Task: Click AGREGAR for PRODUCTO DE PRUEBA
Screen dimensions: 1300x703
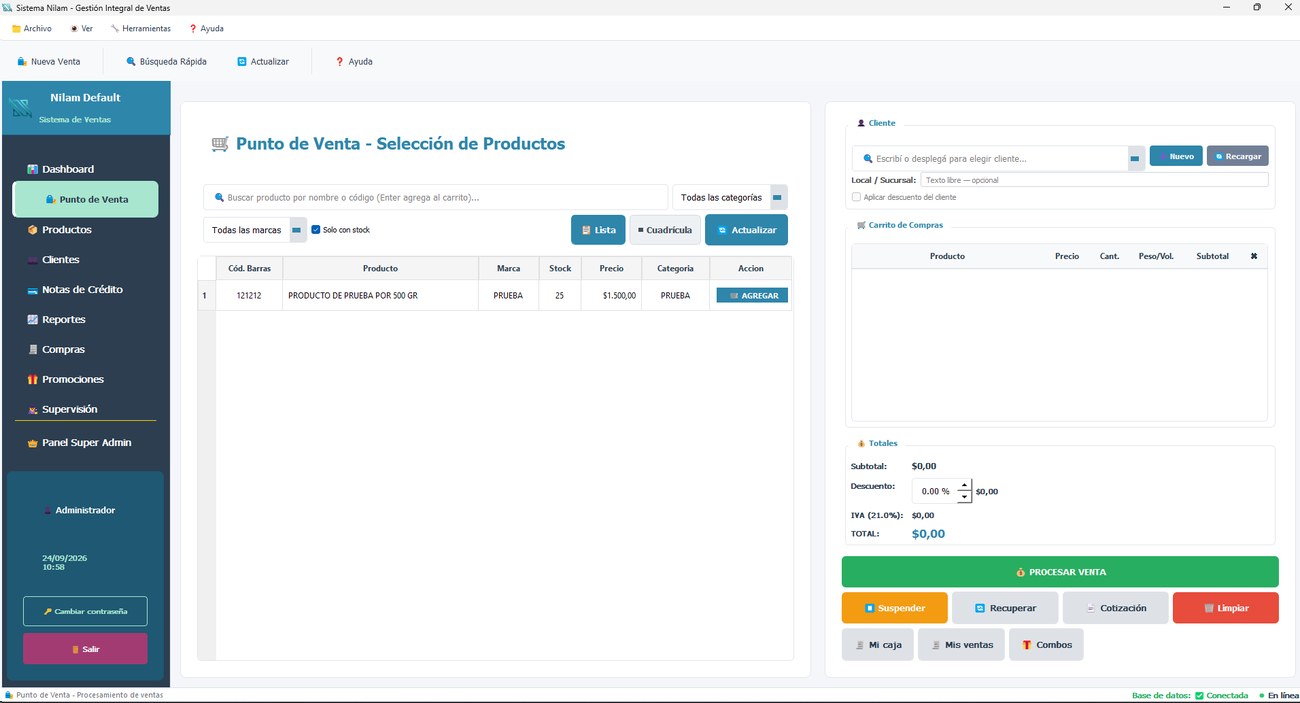Action: coord(752,295)
